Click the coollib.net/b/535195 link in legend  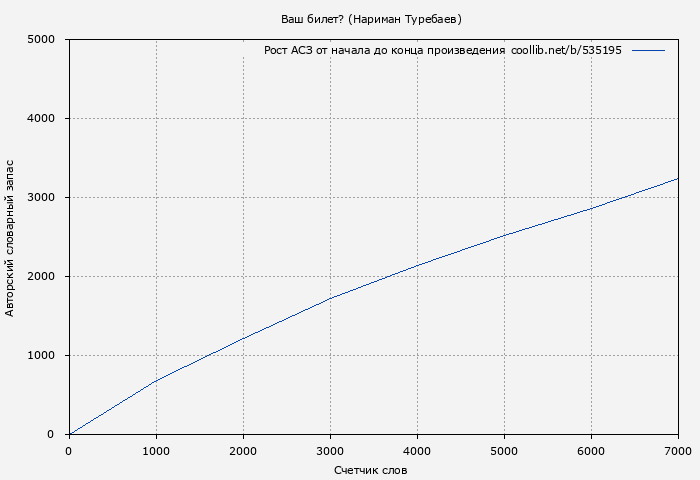[566, 50]
